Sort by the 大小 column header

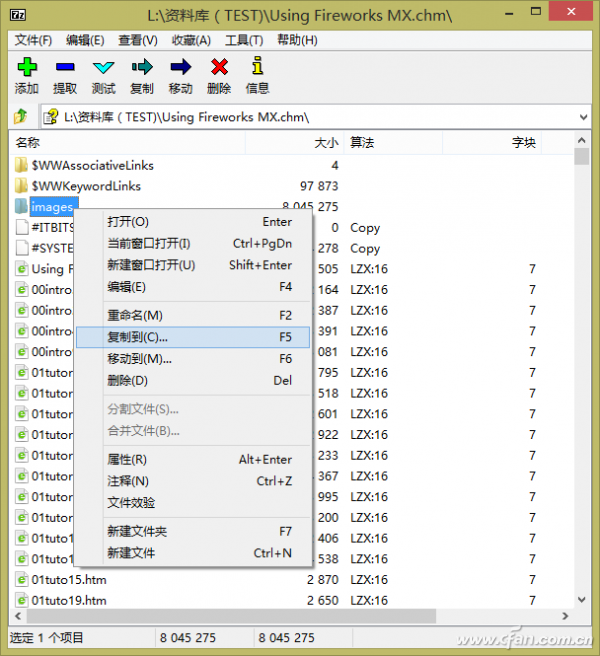click(295, 143)
